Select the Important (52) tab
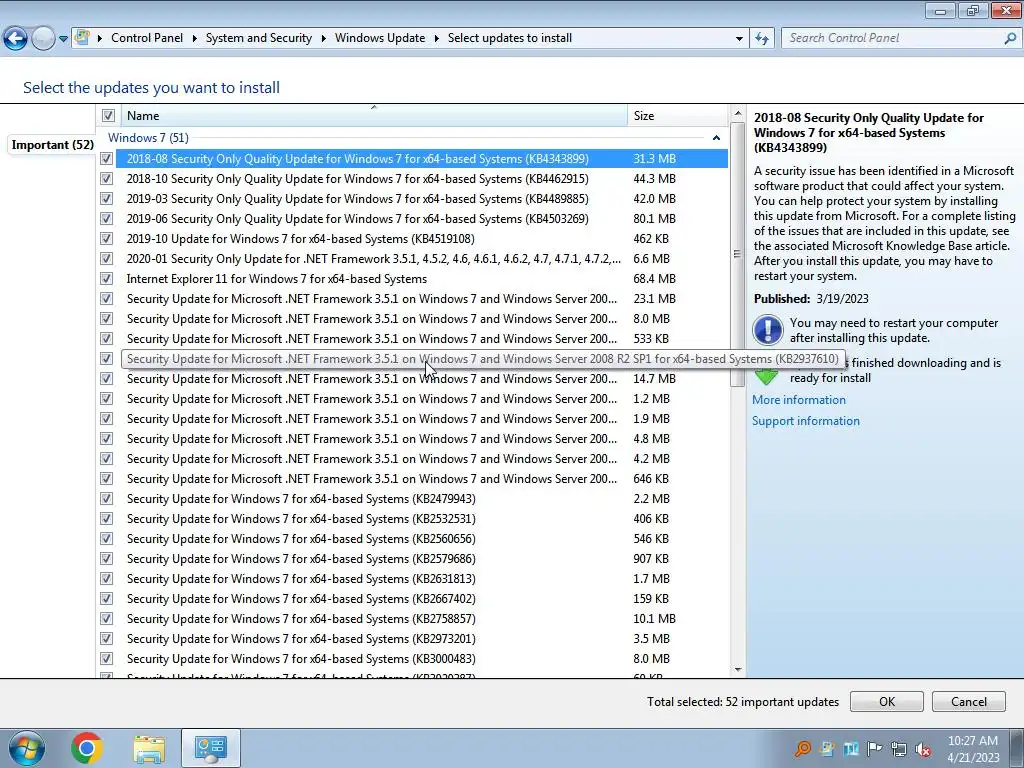The width and height of the screenshot is (1024, 768). pos(52,145)
